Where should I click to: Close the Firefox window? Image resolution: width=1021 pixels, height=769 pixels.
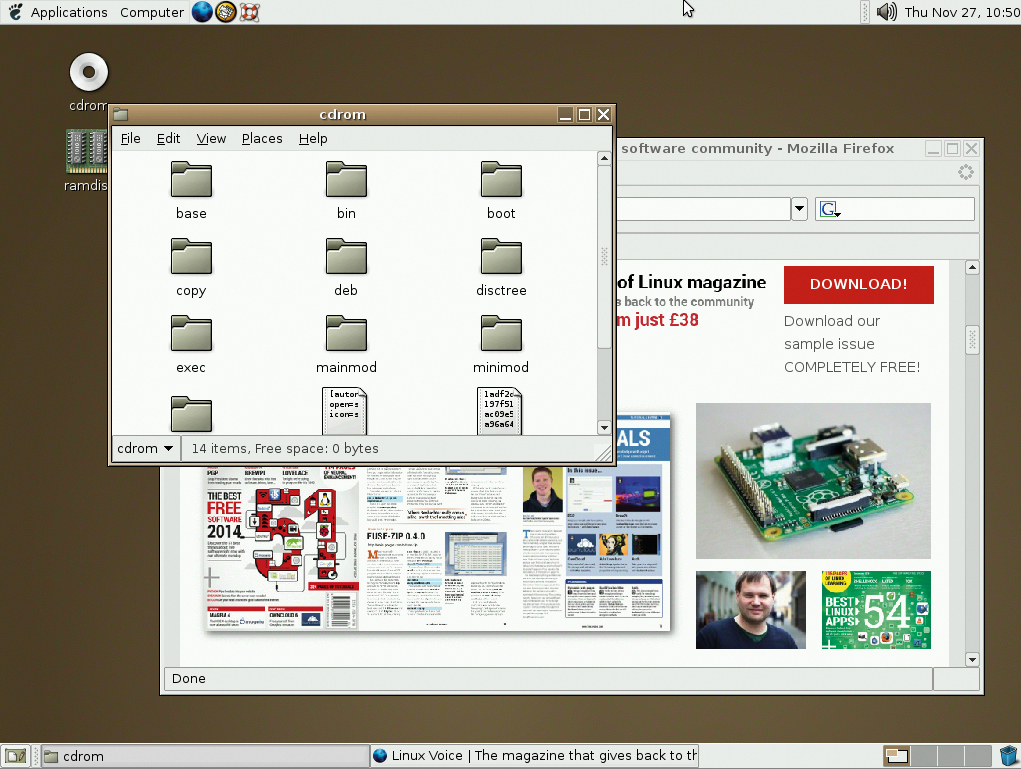(x=972, y=148)
